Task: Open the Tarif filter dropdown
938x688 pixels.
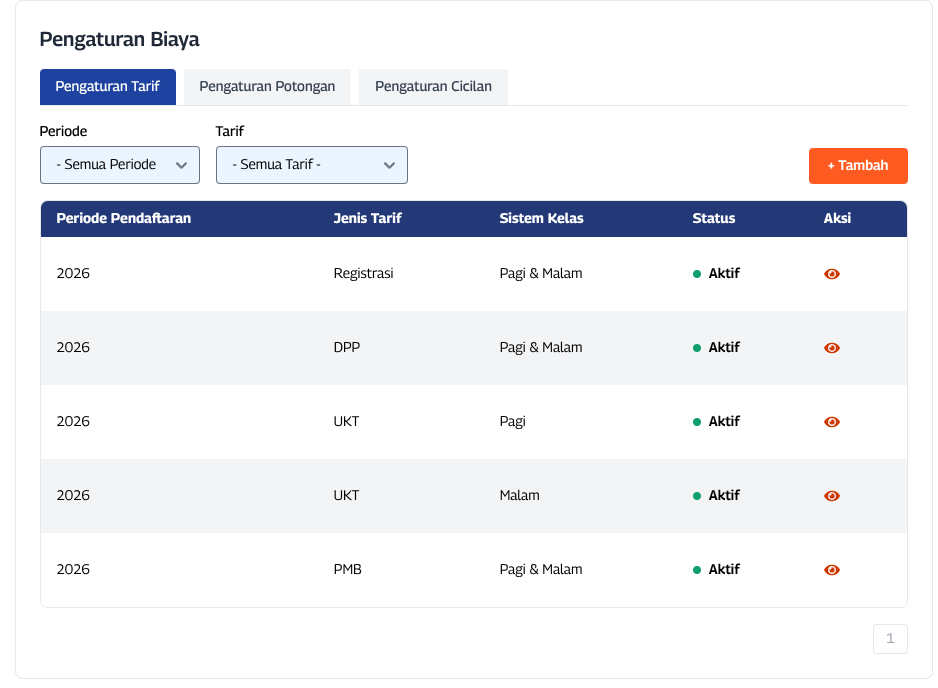Action: tap(311, 165)
